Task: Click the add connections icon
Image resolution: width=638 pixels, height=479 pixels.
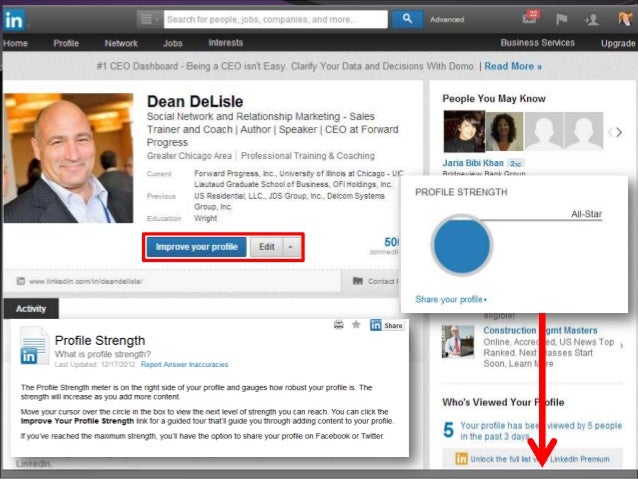Action: [x=591, y=19]
